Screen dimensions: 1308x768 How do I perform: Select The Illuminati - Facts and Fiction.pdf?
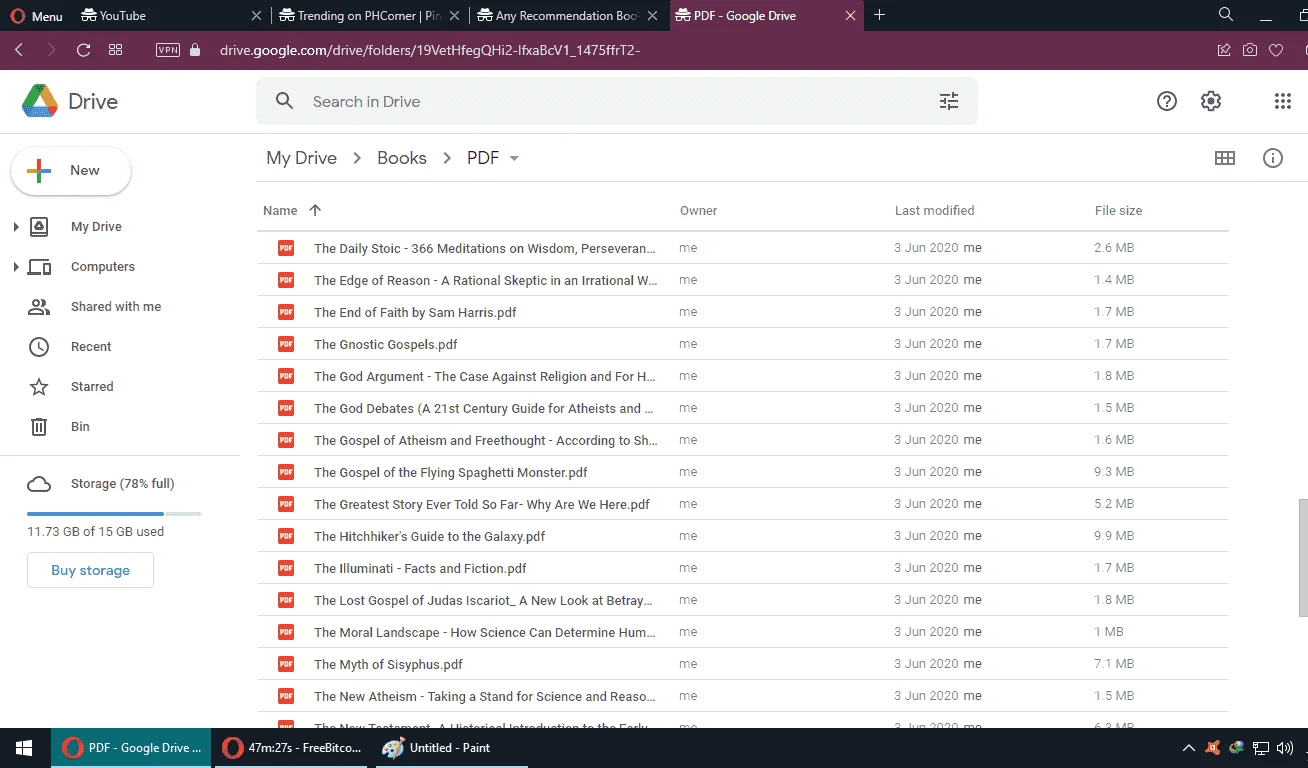742,568
